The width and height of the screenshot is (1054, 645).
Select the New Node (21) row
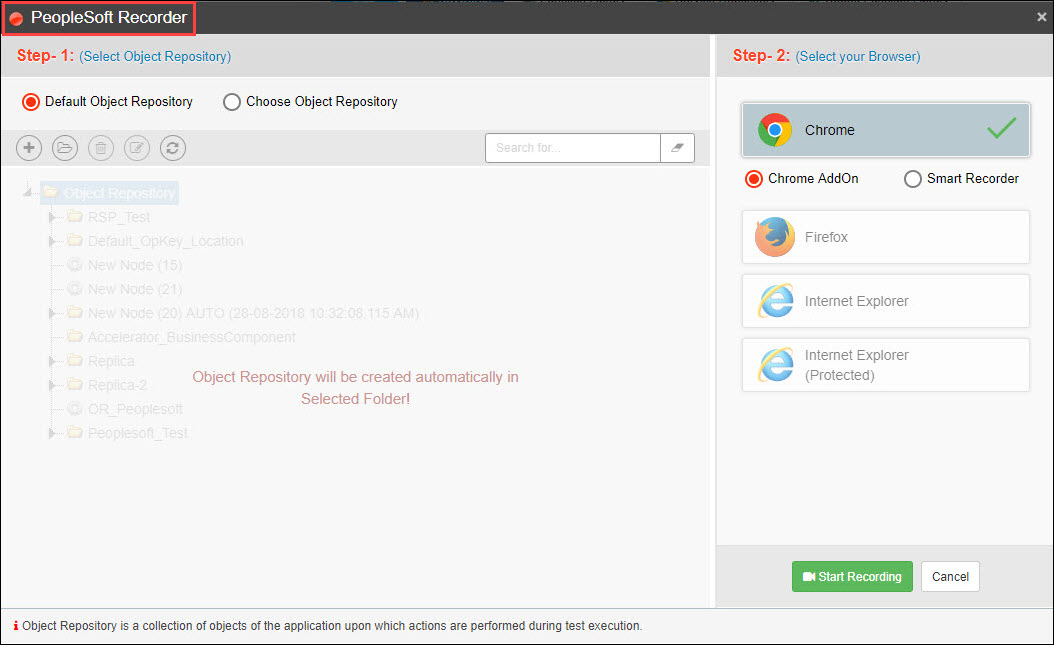pyautogui.click(x=125, y=290)
